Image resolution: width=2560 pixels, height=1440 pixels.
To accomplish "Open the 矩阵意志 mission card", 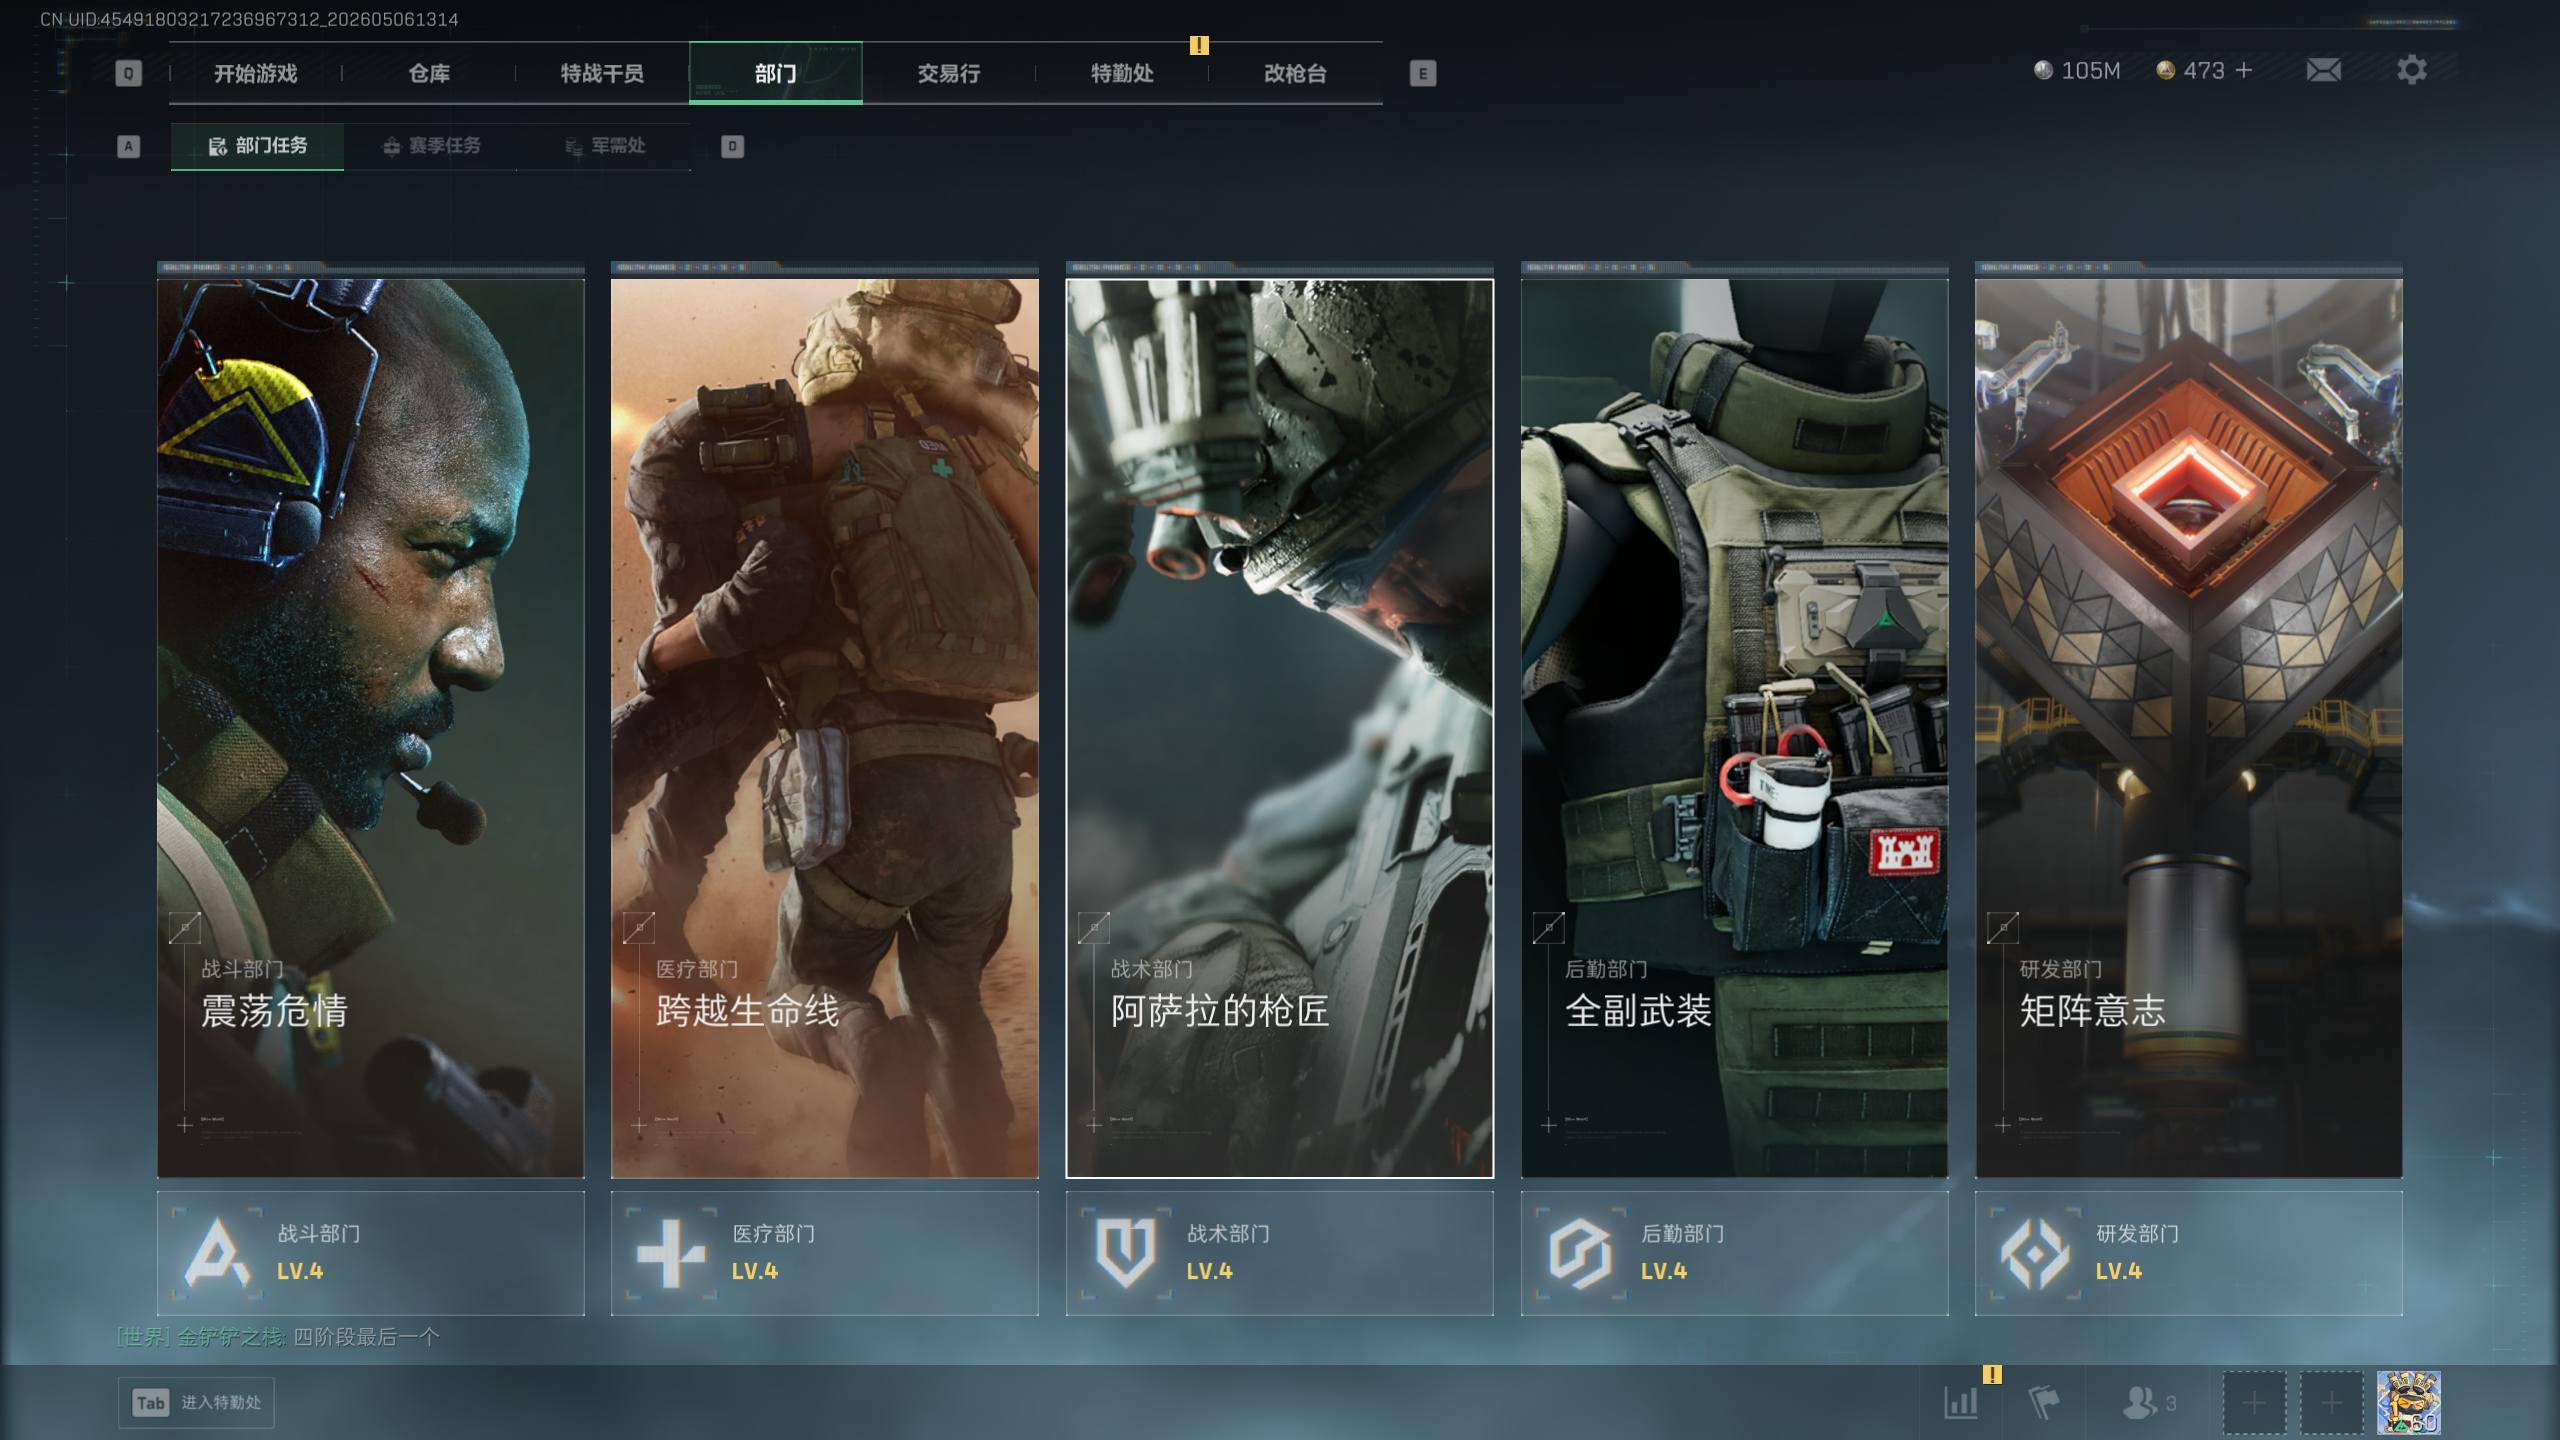I will pos(2189,728).
